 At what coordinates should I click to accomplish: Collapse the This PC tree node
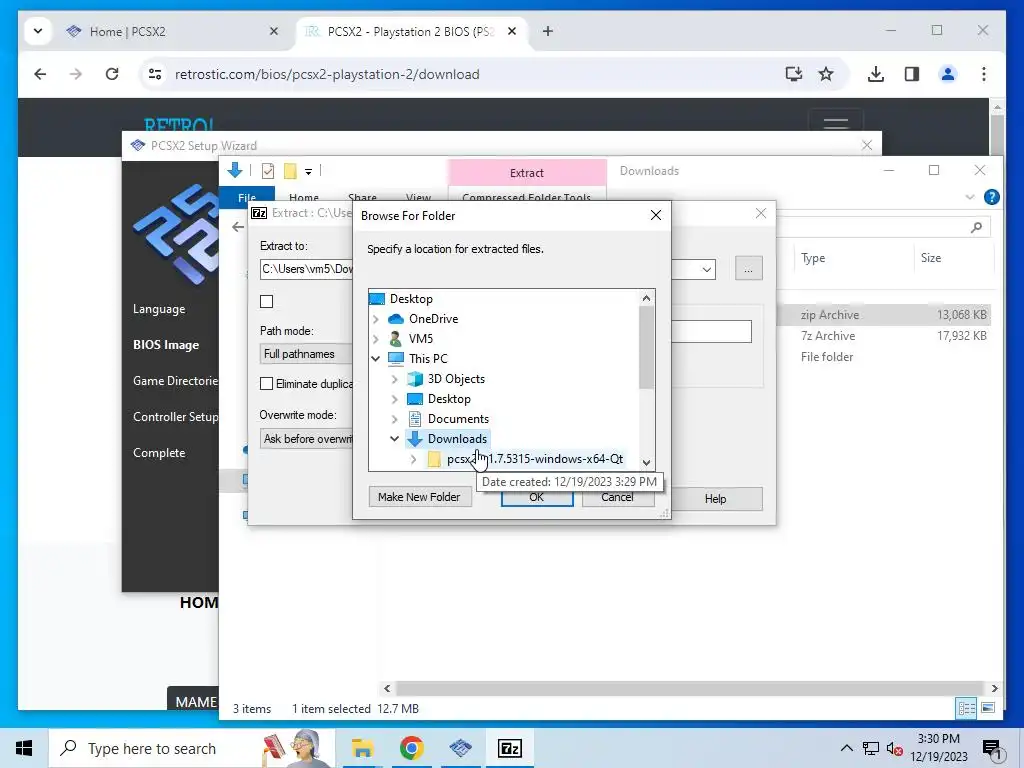pos(376,359)
